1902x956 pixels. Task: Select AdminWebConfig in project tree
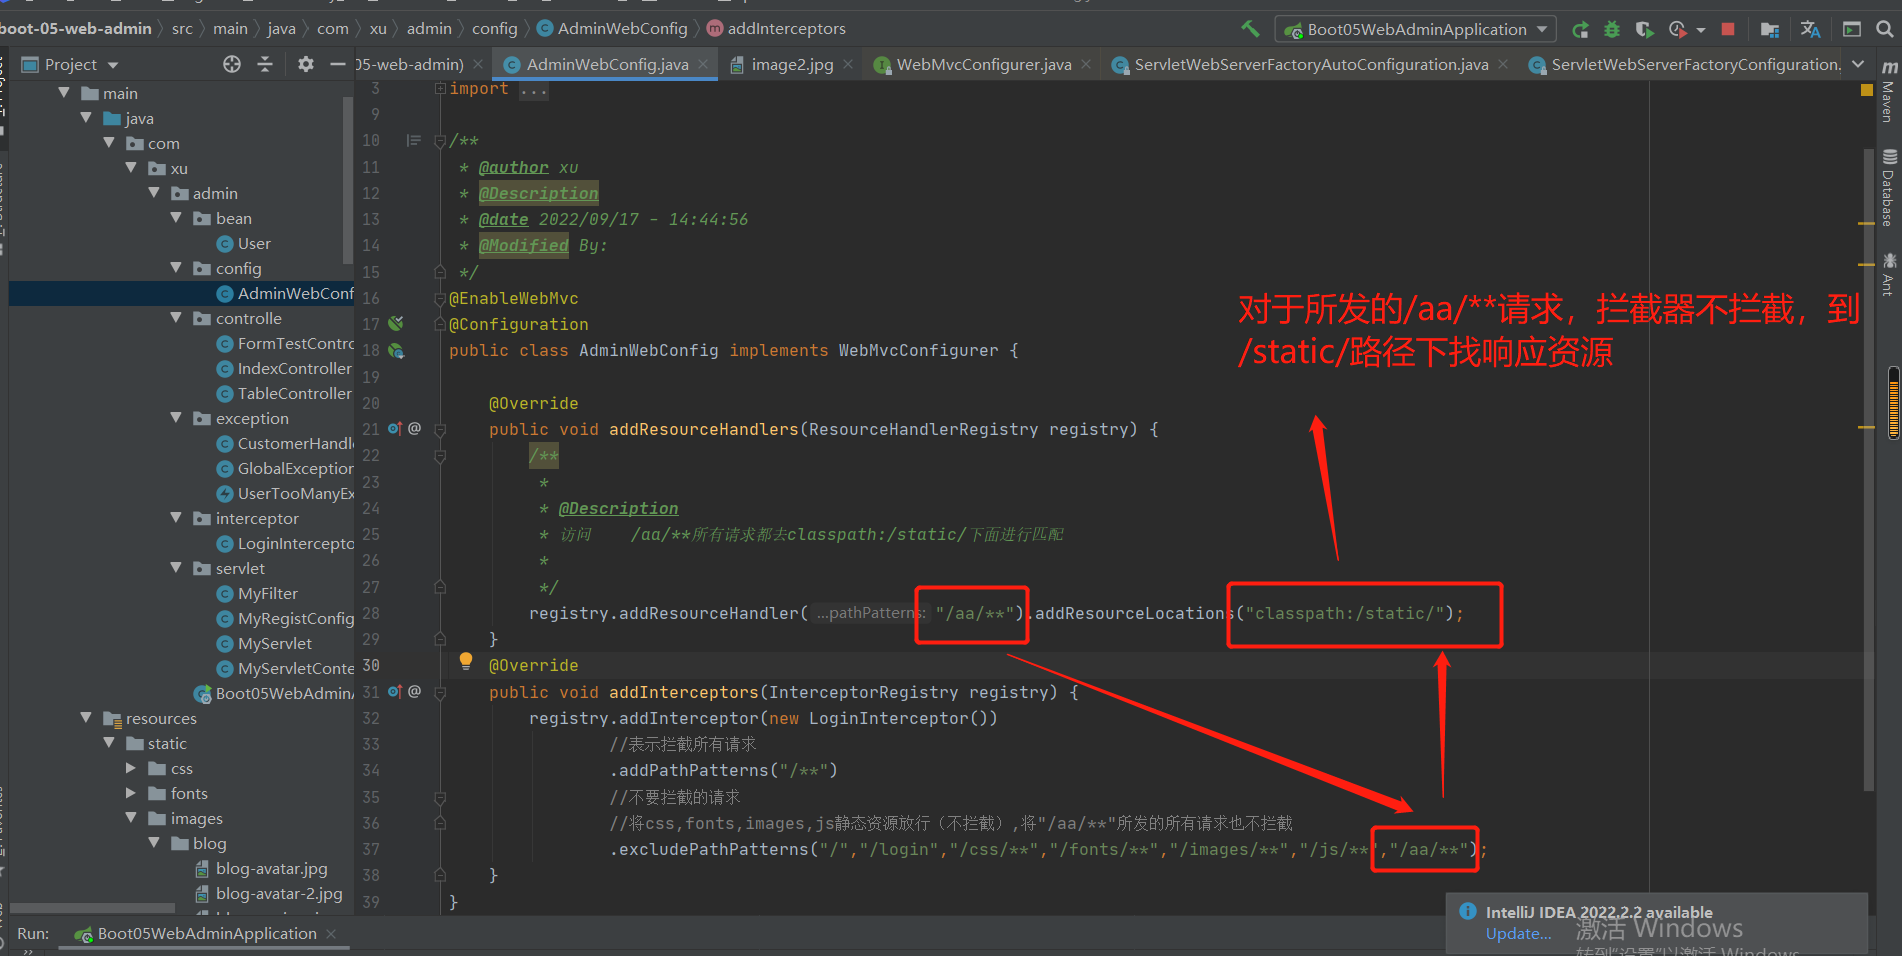[295, 293]
